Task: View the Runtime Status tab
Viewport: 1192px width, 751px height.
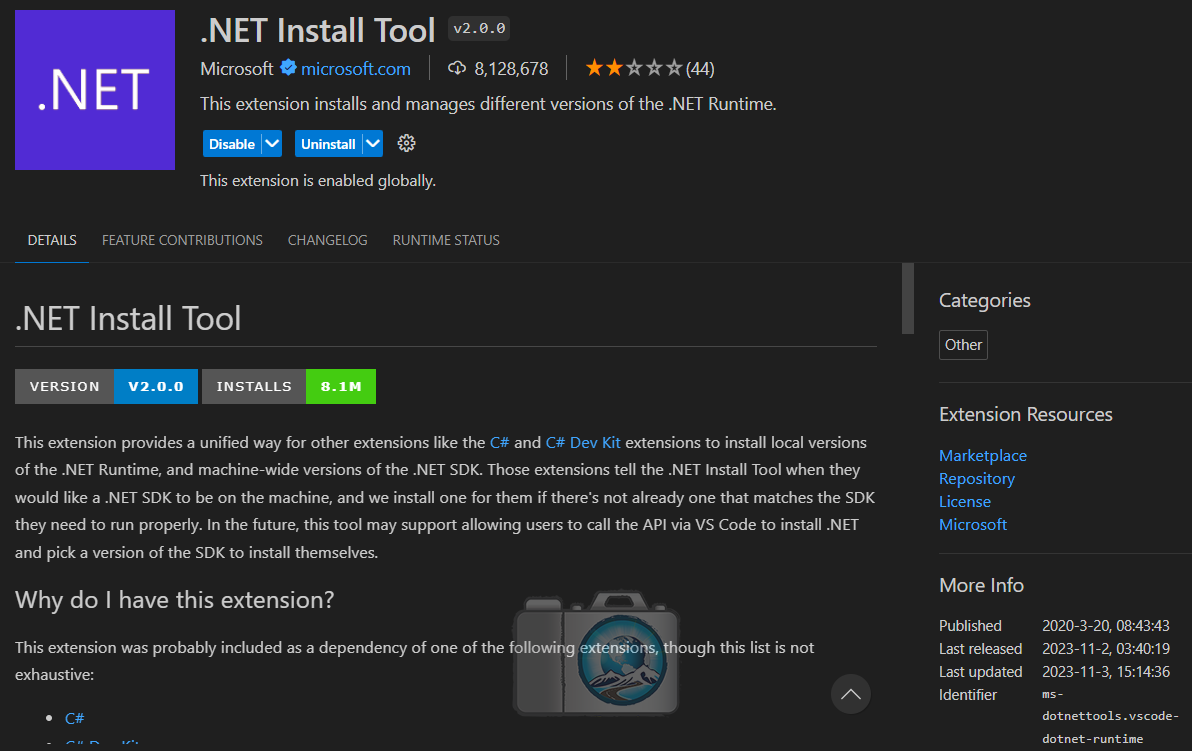Action: point(446,240)
